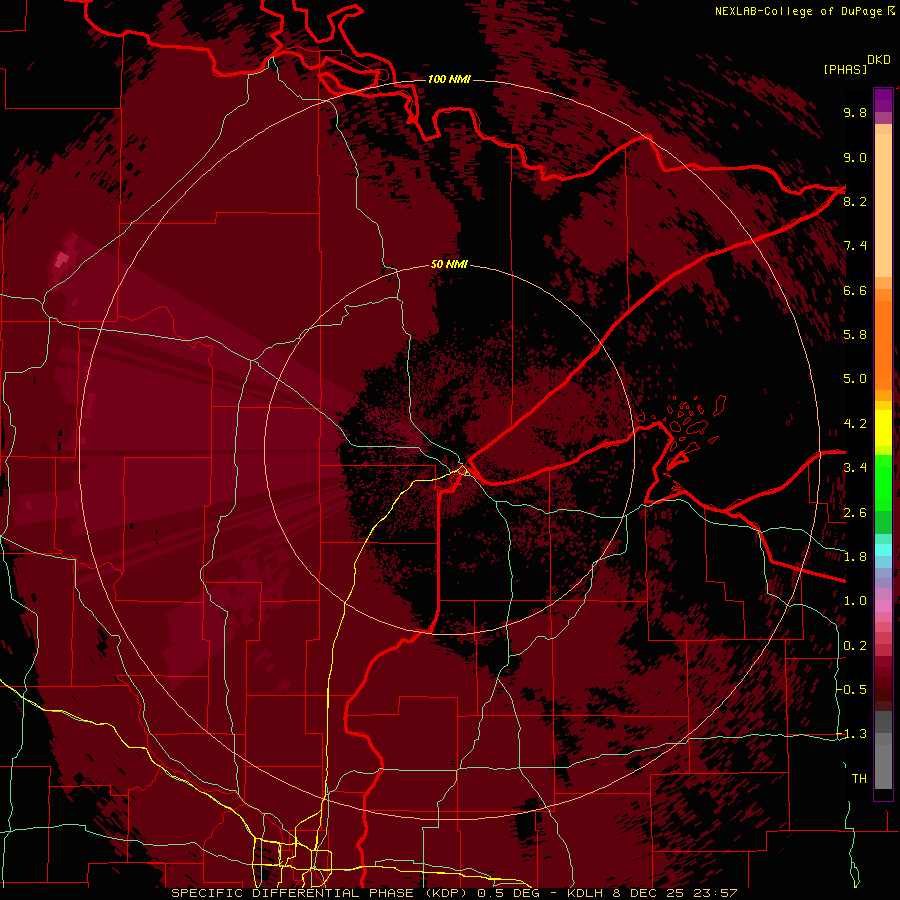Click the 5.0 scale value

tap(855, 379)
